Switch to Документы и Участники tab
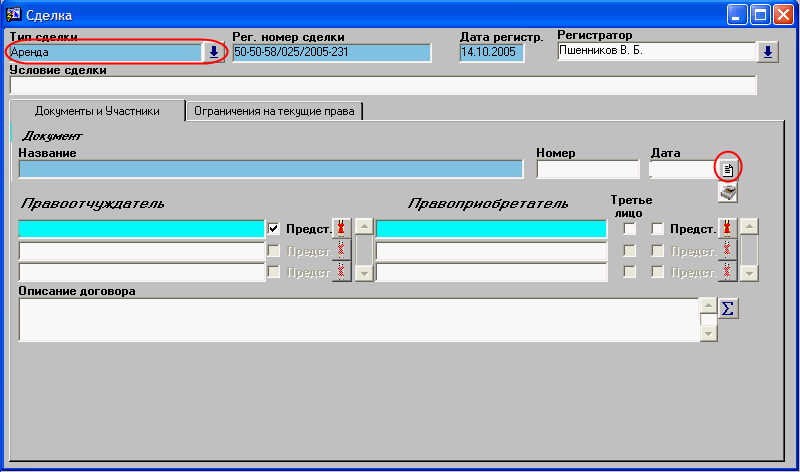800x472 pixels. (x=97, y=111)
